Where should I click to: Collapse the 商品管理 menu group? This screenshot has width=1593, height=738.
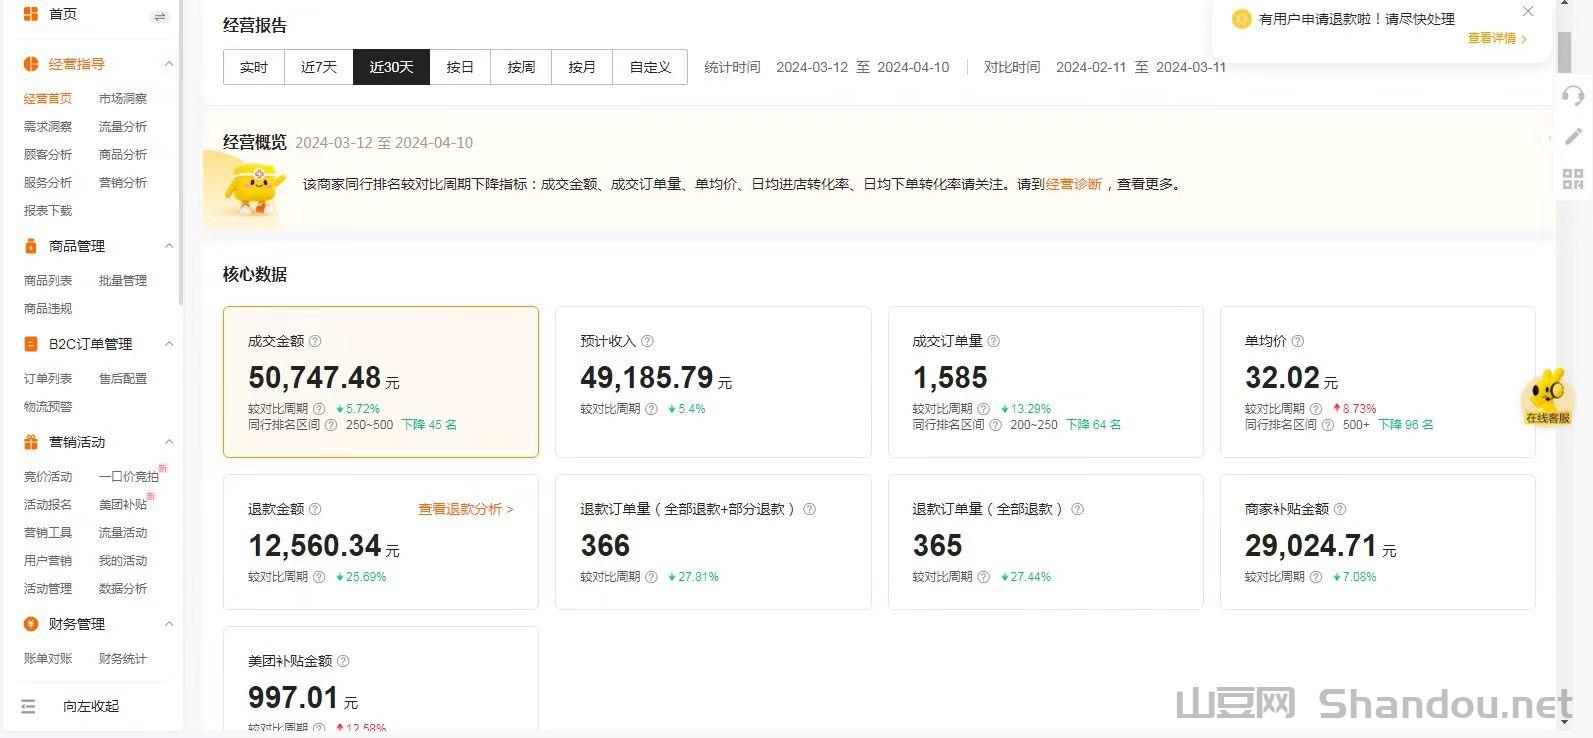pyautogui.click(x=168, y=246)
